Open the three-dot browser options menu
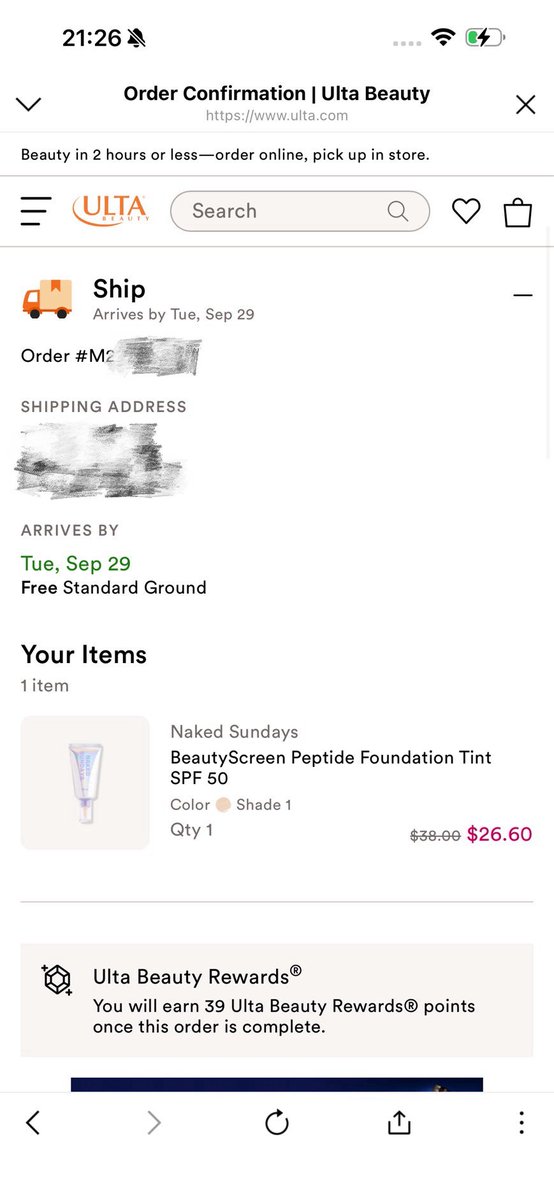The image size is (554, 1200). [x=521, y=1123]
